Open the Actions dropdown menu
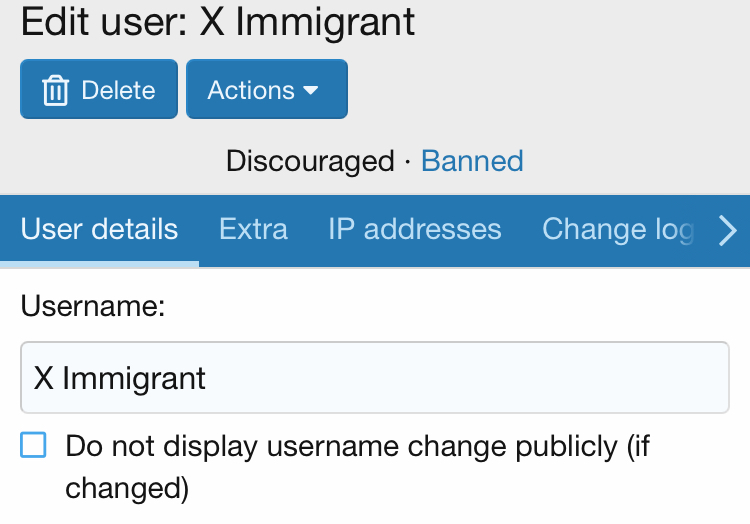This screenshot has width=750, height=524. click(x=267, y=89)
